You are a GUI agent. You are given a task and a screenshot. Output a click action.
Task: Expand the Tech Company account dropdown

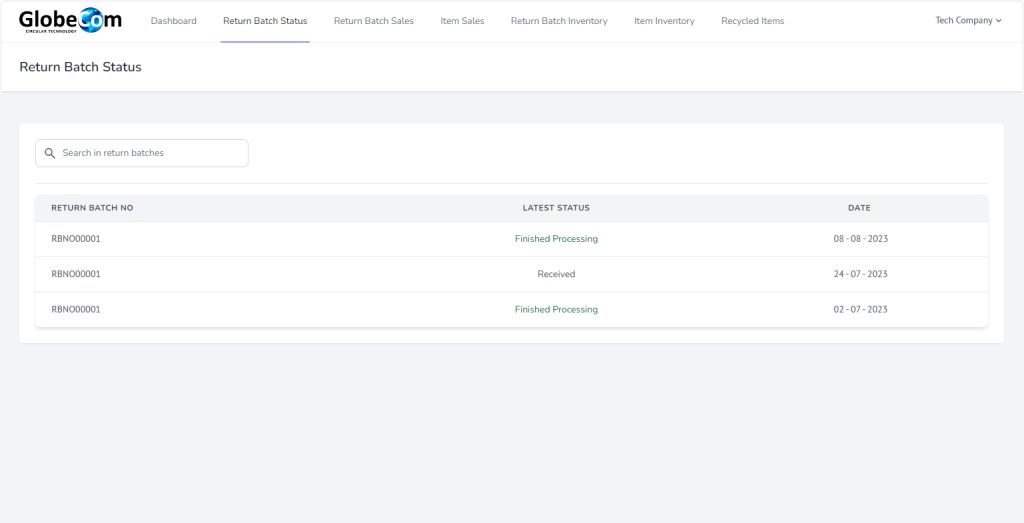click(x=967, y=21)
